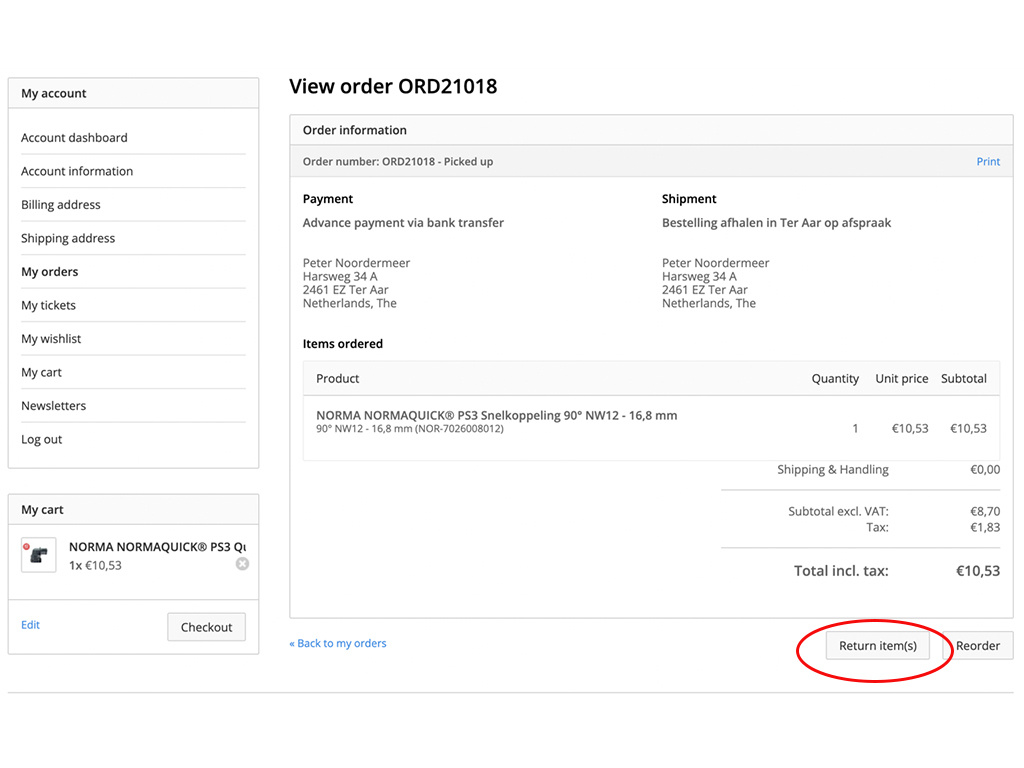Open the Newsletters settings link
Image resolution: width=1024 pixels, height=768 pixels.
point(54,406)
